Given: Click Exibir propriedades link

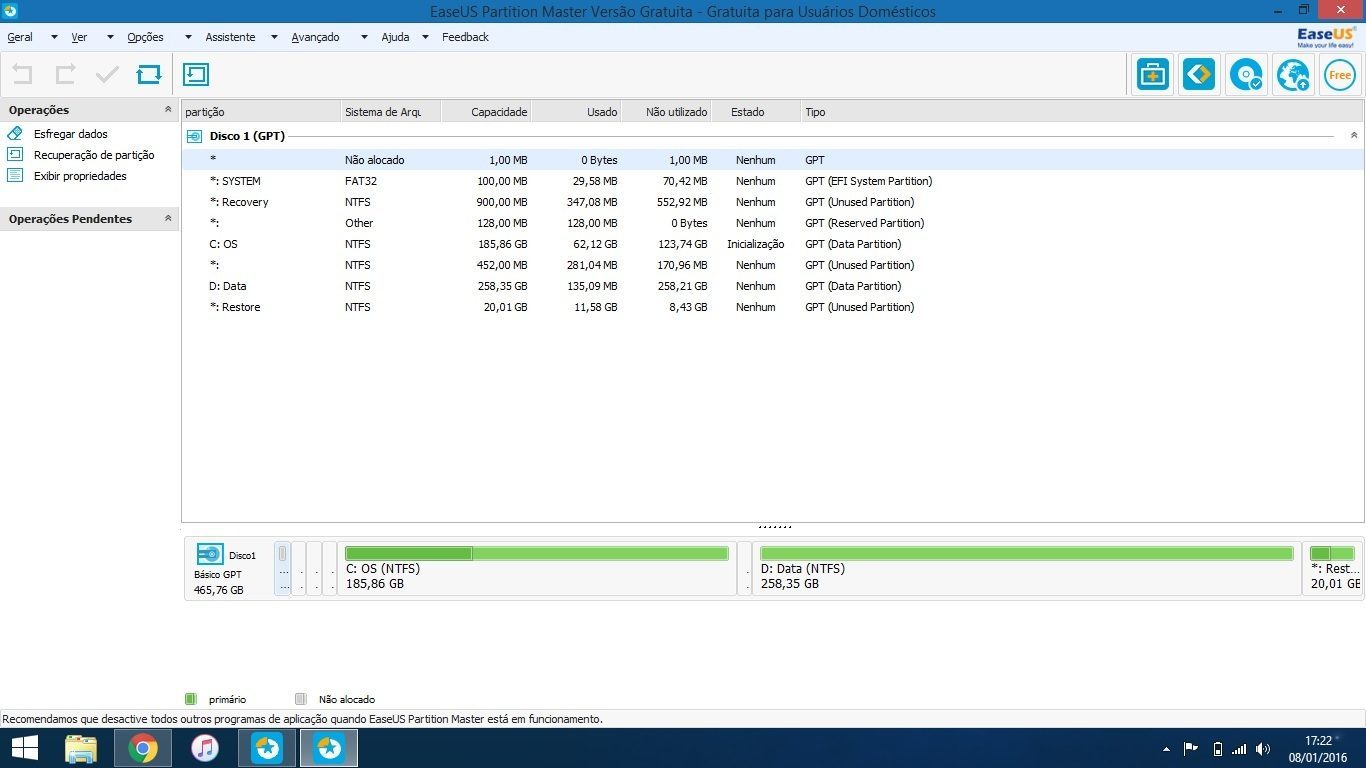Looking at the screenshot, I should (x=80, y=176).
